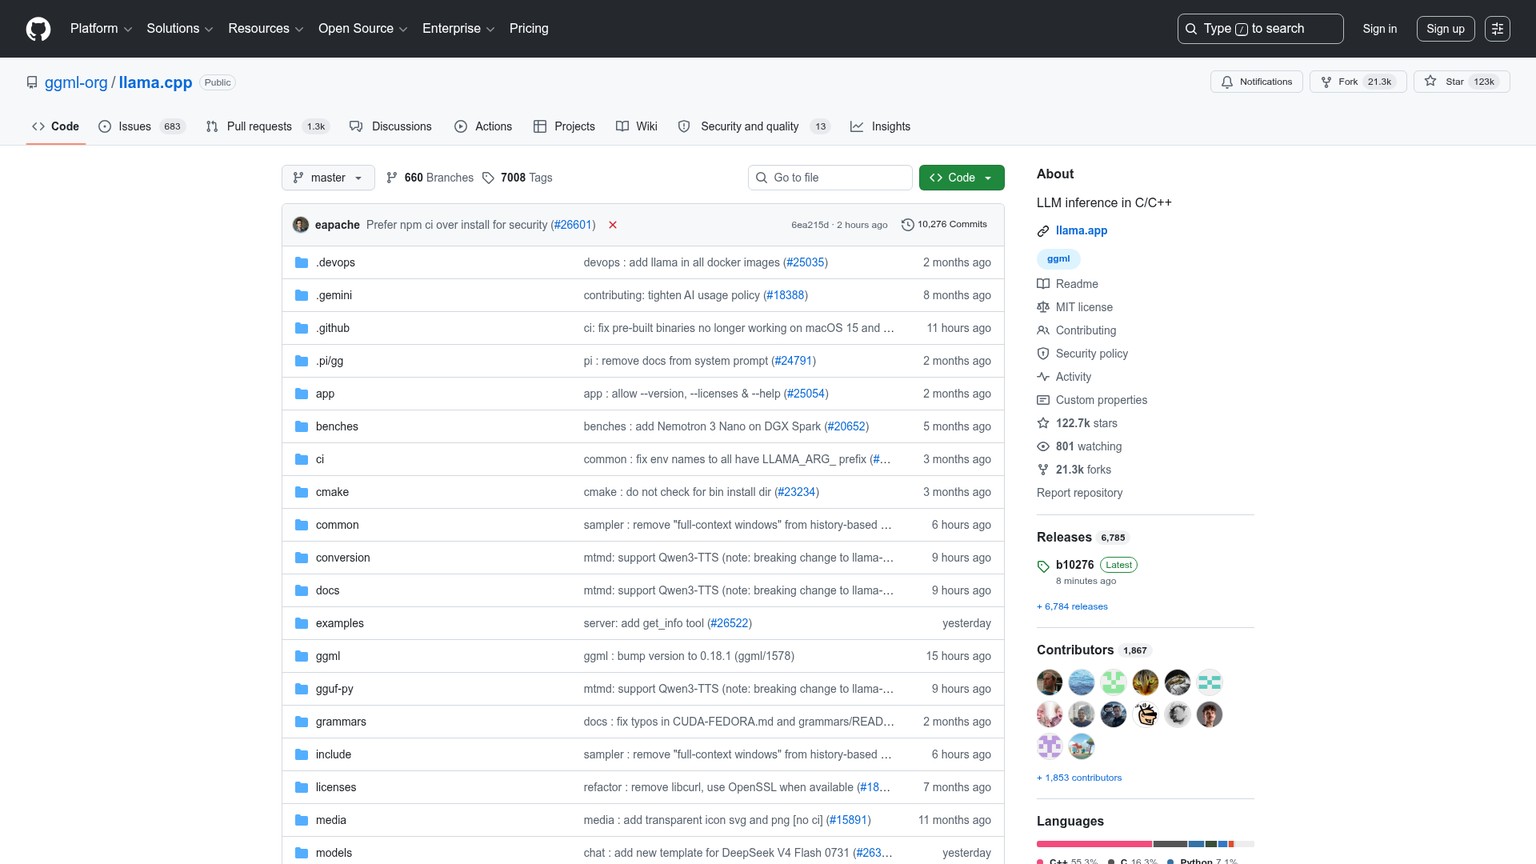
Task: Open the + 1,853 contributors link
Action: point(1079,778)
